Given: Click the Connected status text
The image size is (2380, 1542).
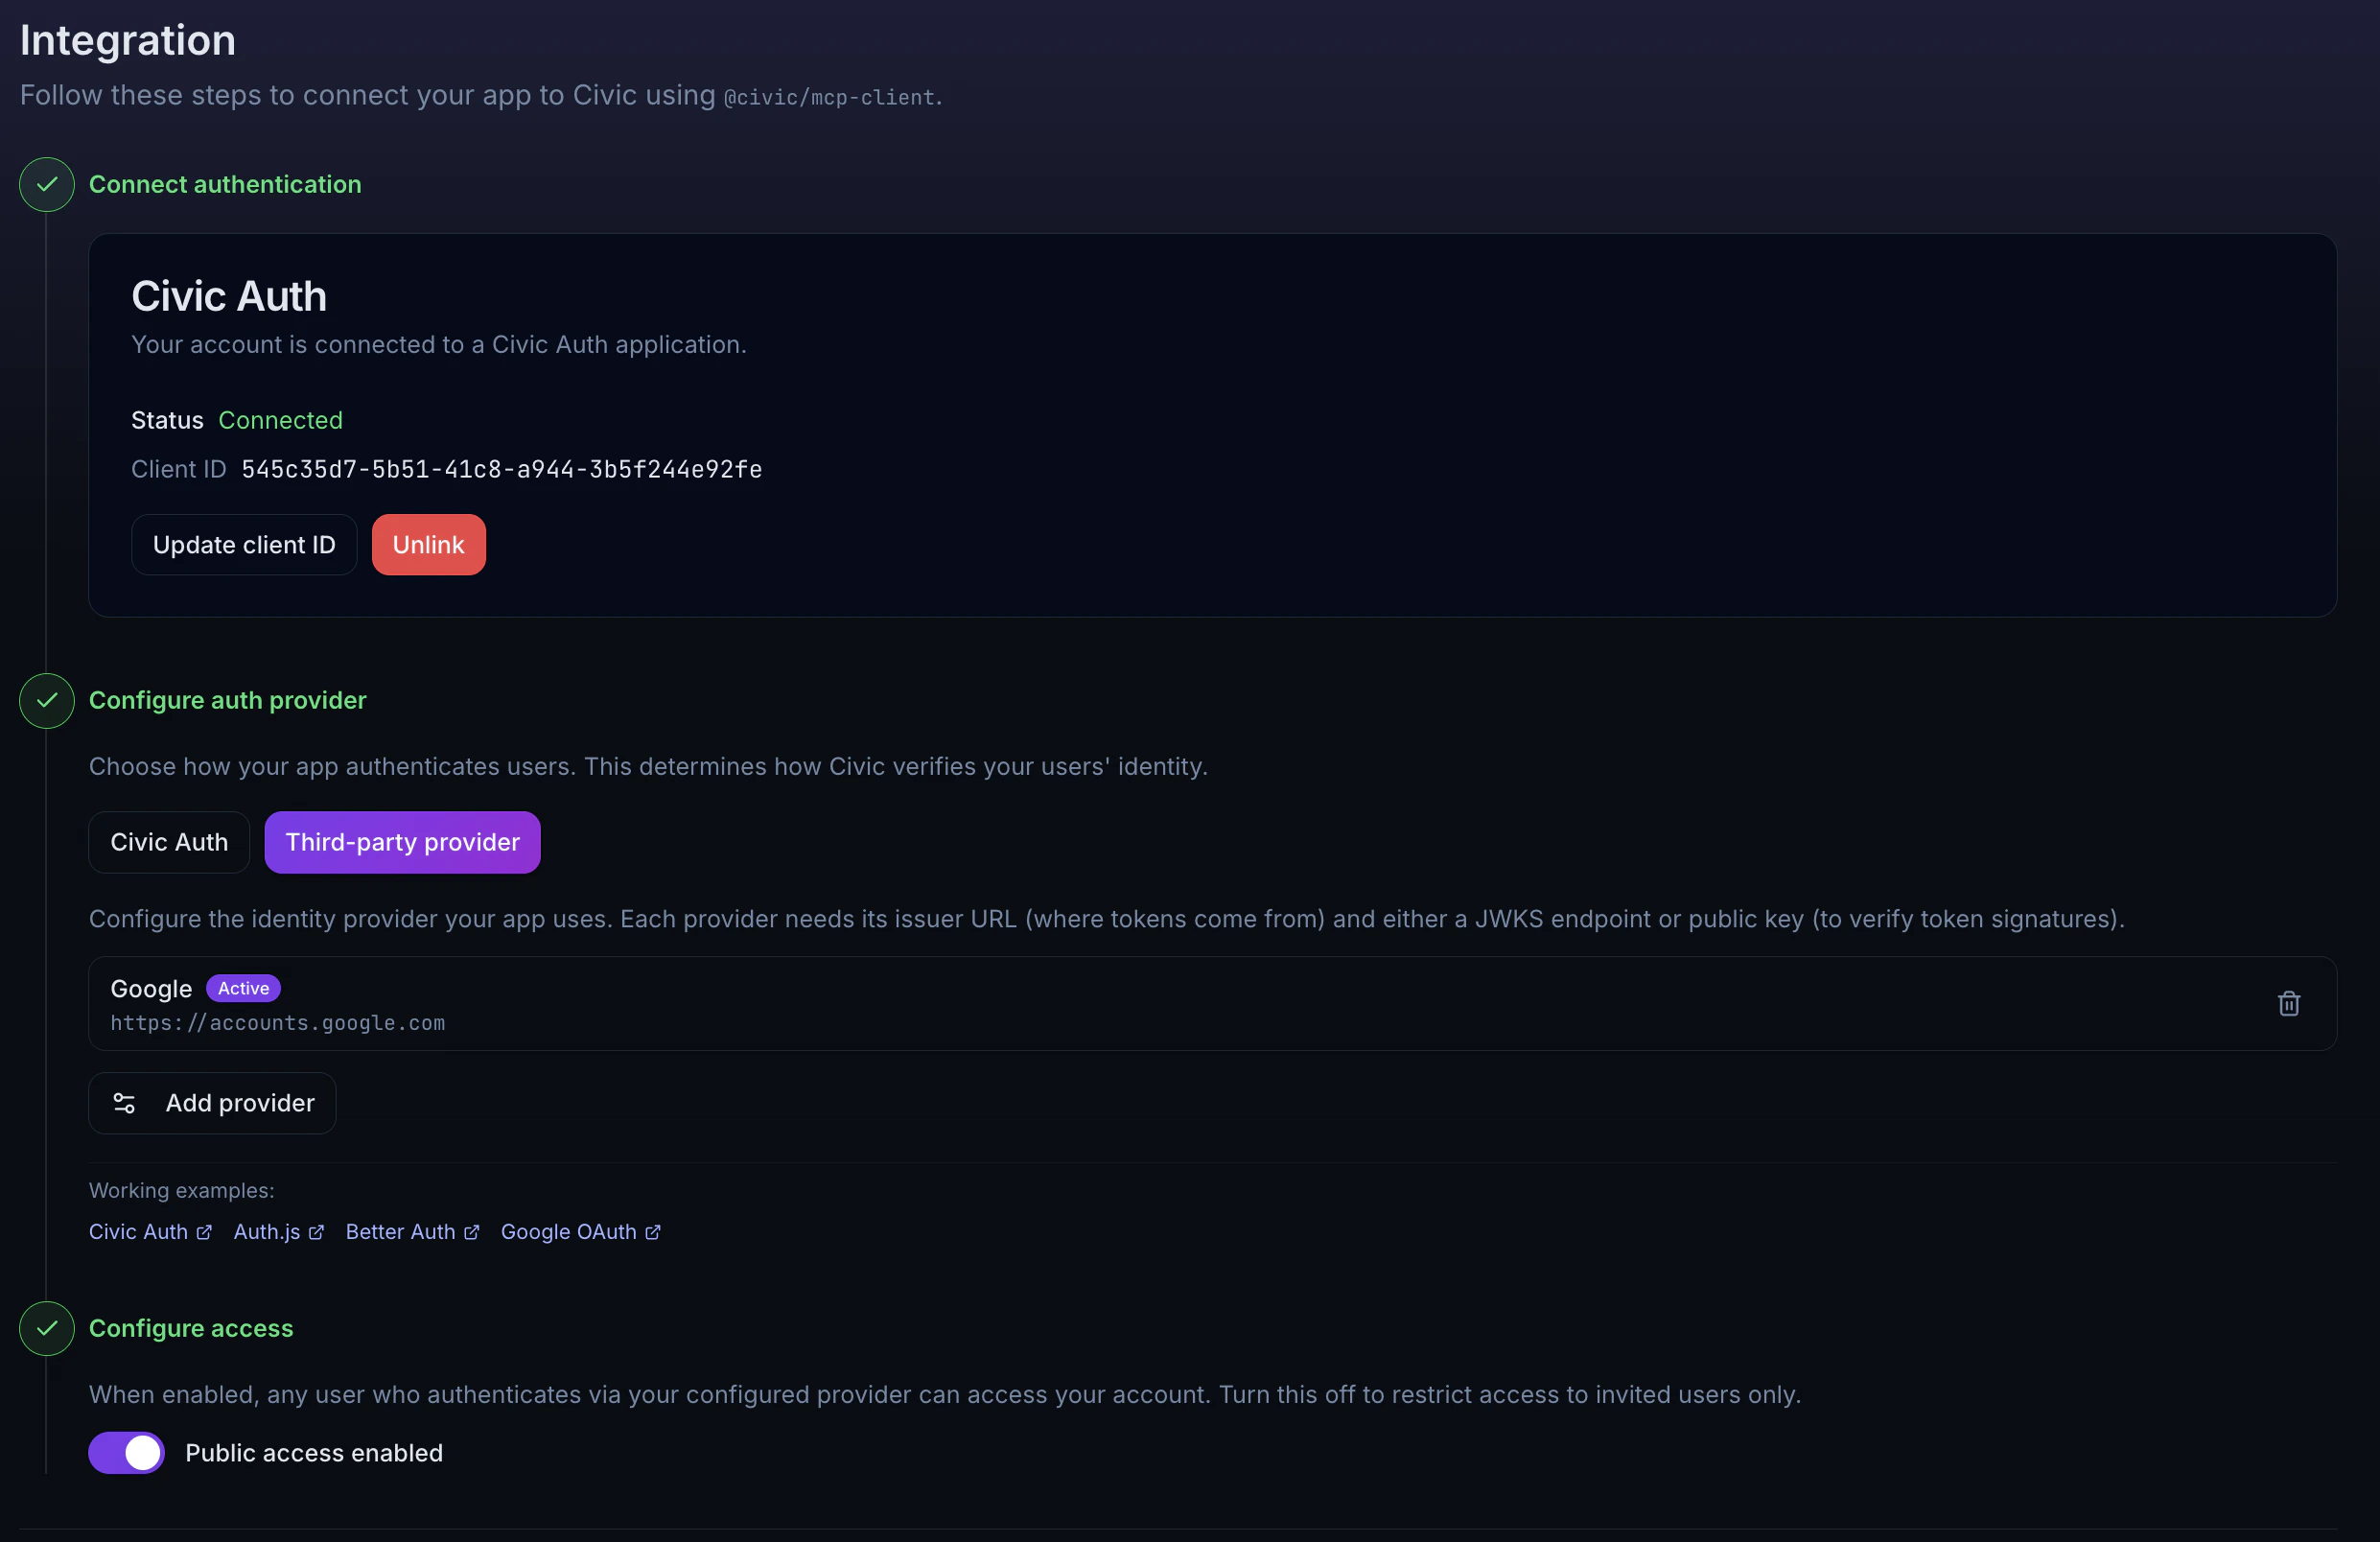Looking at the screenshot, I should pos(280,420).
